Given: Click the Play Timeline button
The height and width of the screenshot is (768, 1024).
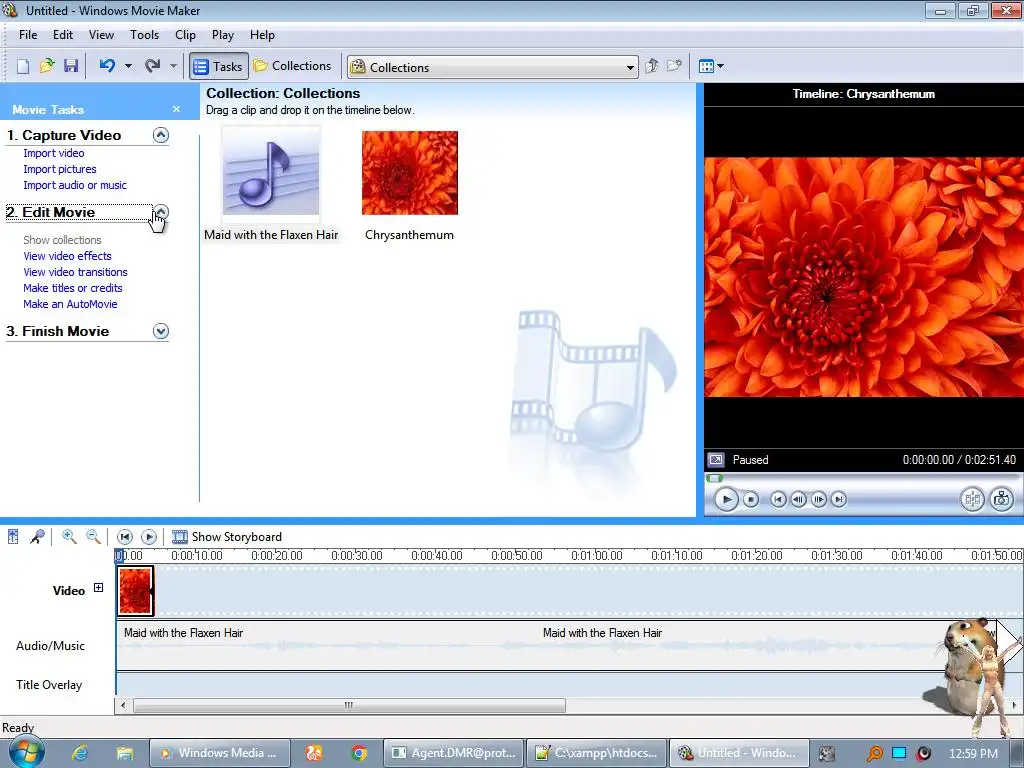Looking at the screenshot, I should 149,537.
